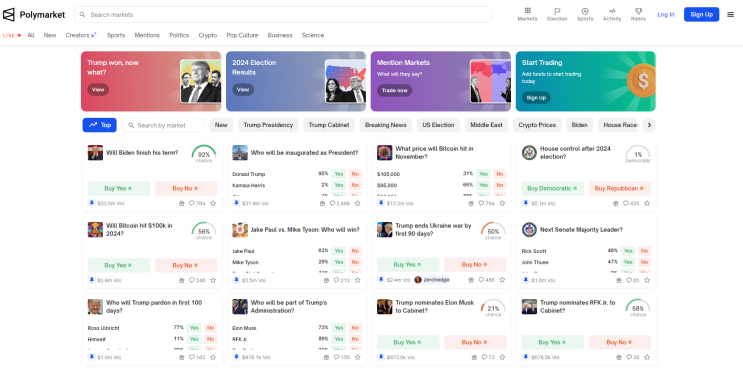743x368 pixels.
Task: Click No for Rick Scott Senate leader
Action: [x=644, y=251]
